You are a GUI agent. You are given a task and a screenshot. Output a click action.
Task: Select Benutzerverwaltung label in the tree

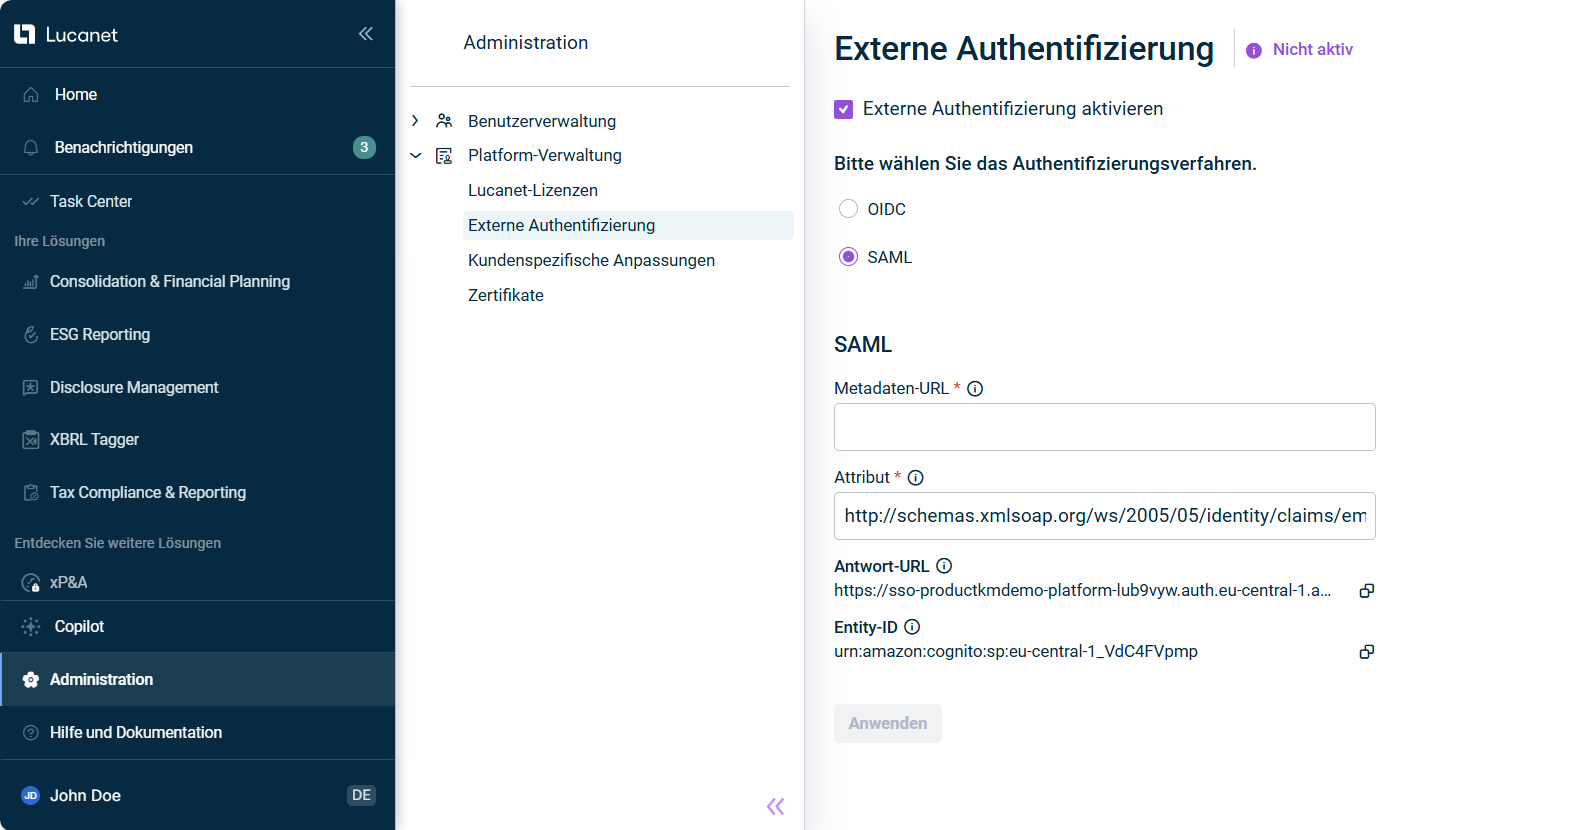[x=542, y=121]
